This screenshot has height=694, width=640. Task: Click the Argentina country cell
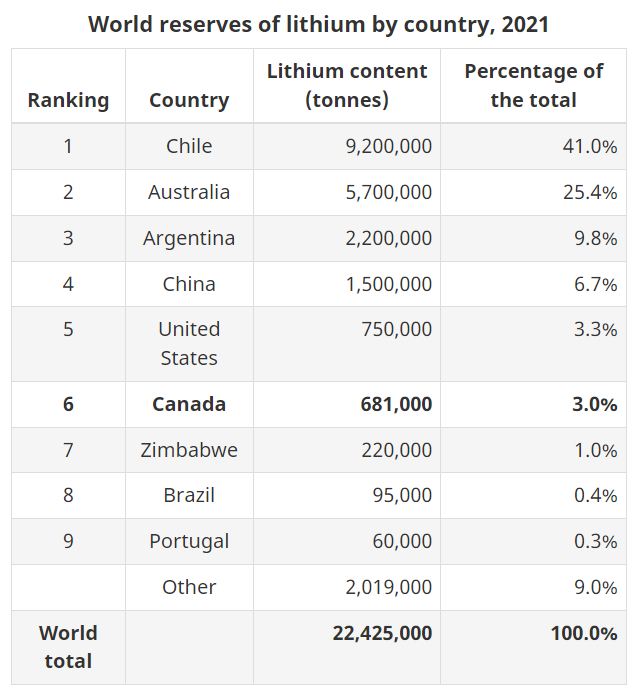[x=189, y=238]
